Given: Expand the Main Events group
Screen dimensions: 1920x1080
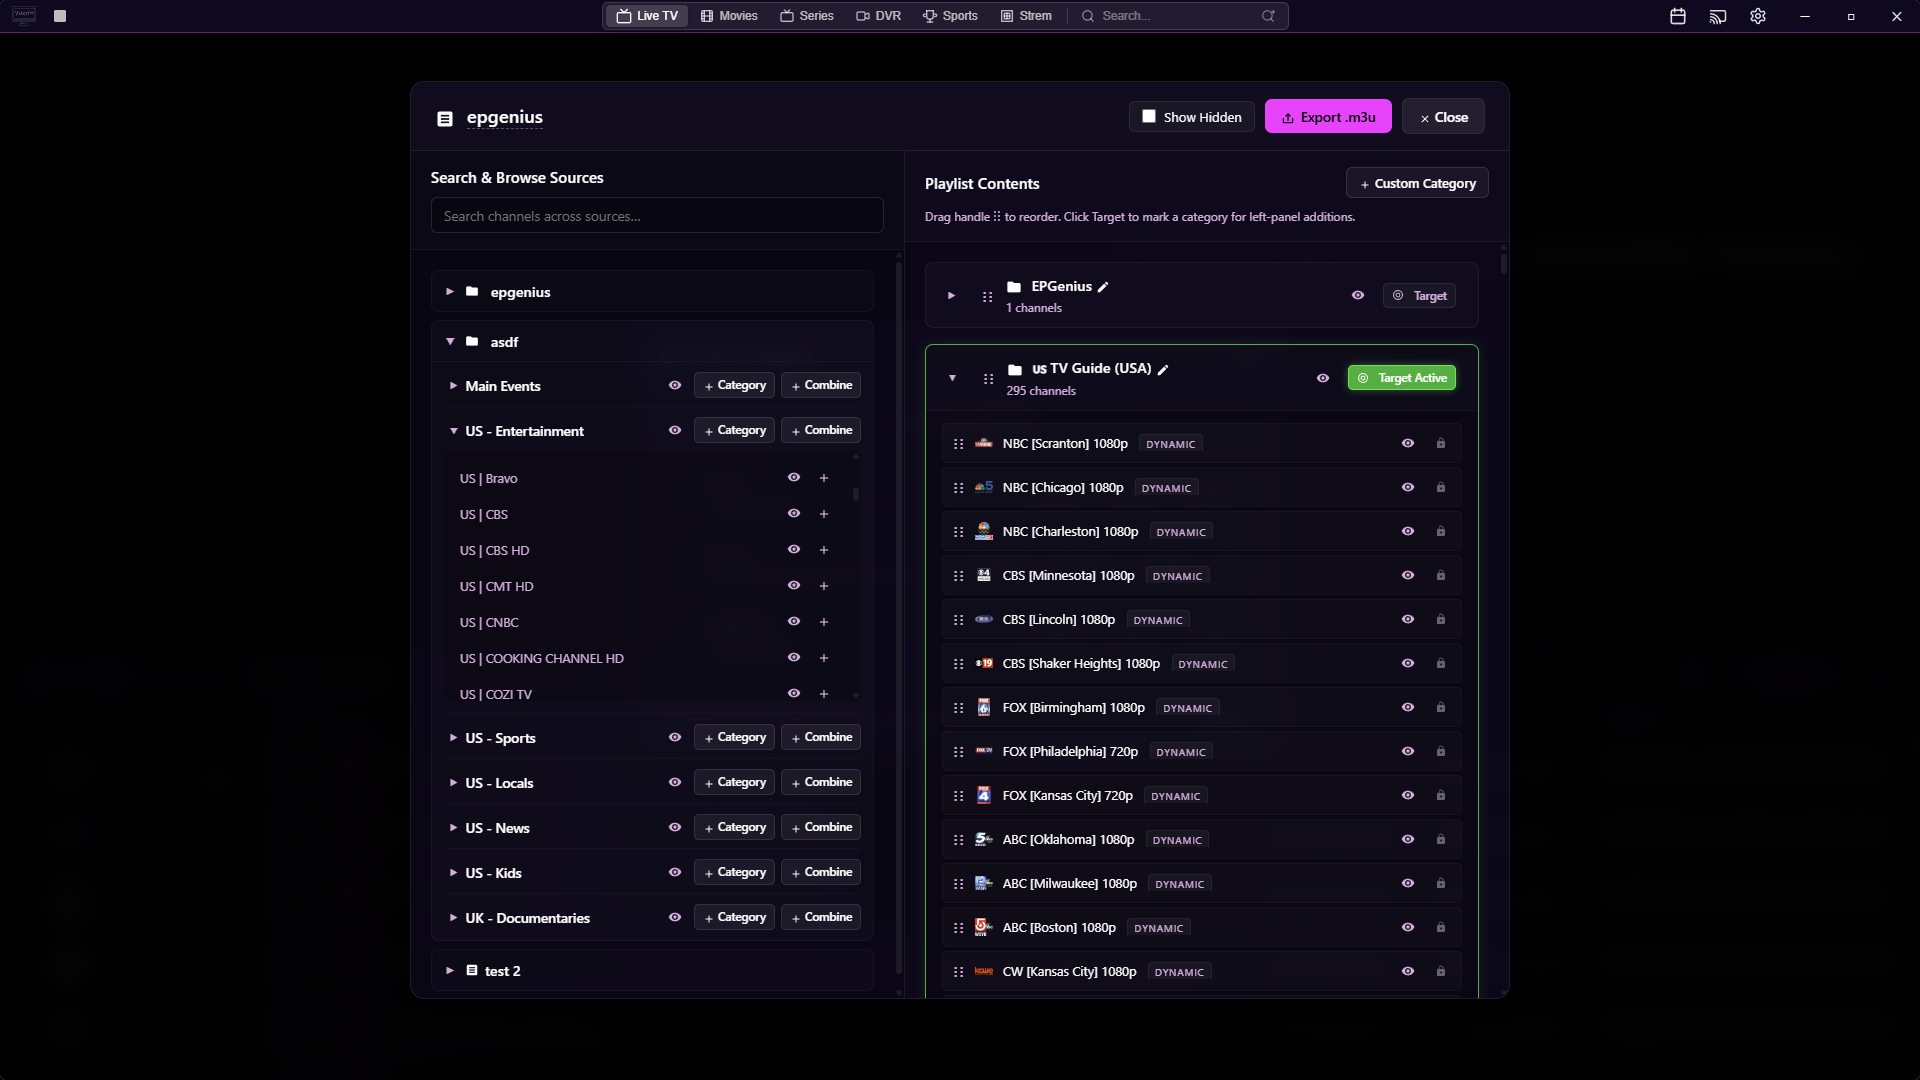Looking at the screenshot, I should click(x=453, y=386).
